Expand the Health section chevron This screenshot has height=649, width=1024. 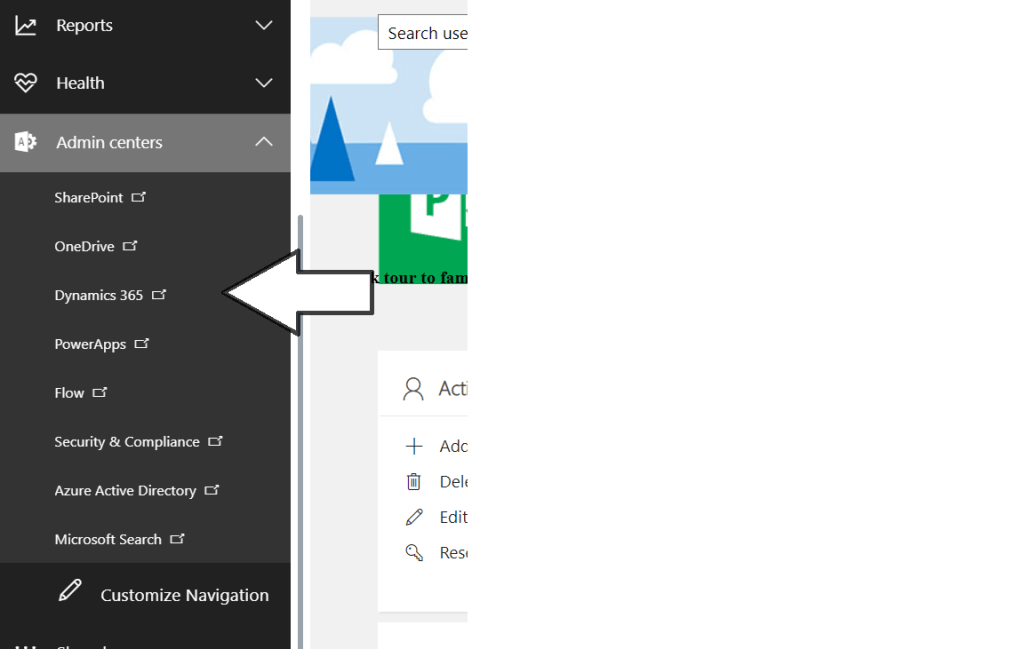coord(264,83)
